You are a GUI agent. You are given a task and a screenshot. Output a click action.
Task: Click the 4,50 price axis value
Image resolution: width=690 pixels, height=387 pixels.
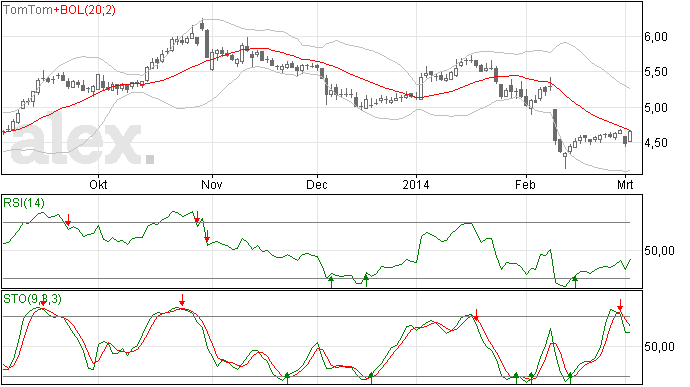pos(656,143)
